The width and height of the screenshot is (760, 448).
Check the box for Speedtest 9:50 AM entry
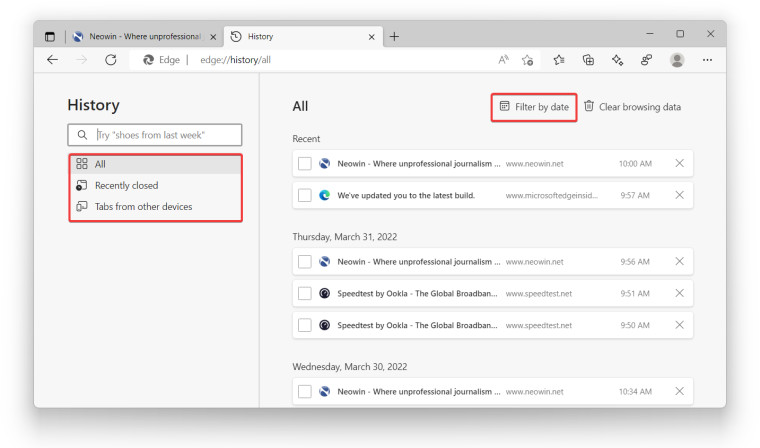304,325
